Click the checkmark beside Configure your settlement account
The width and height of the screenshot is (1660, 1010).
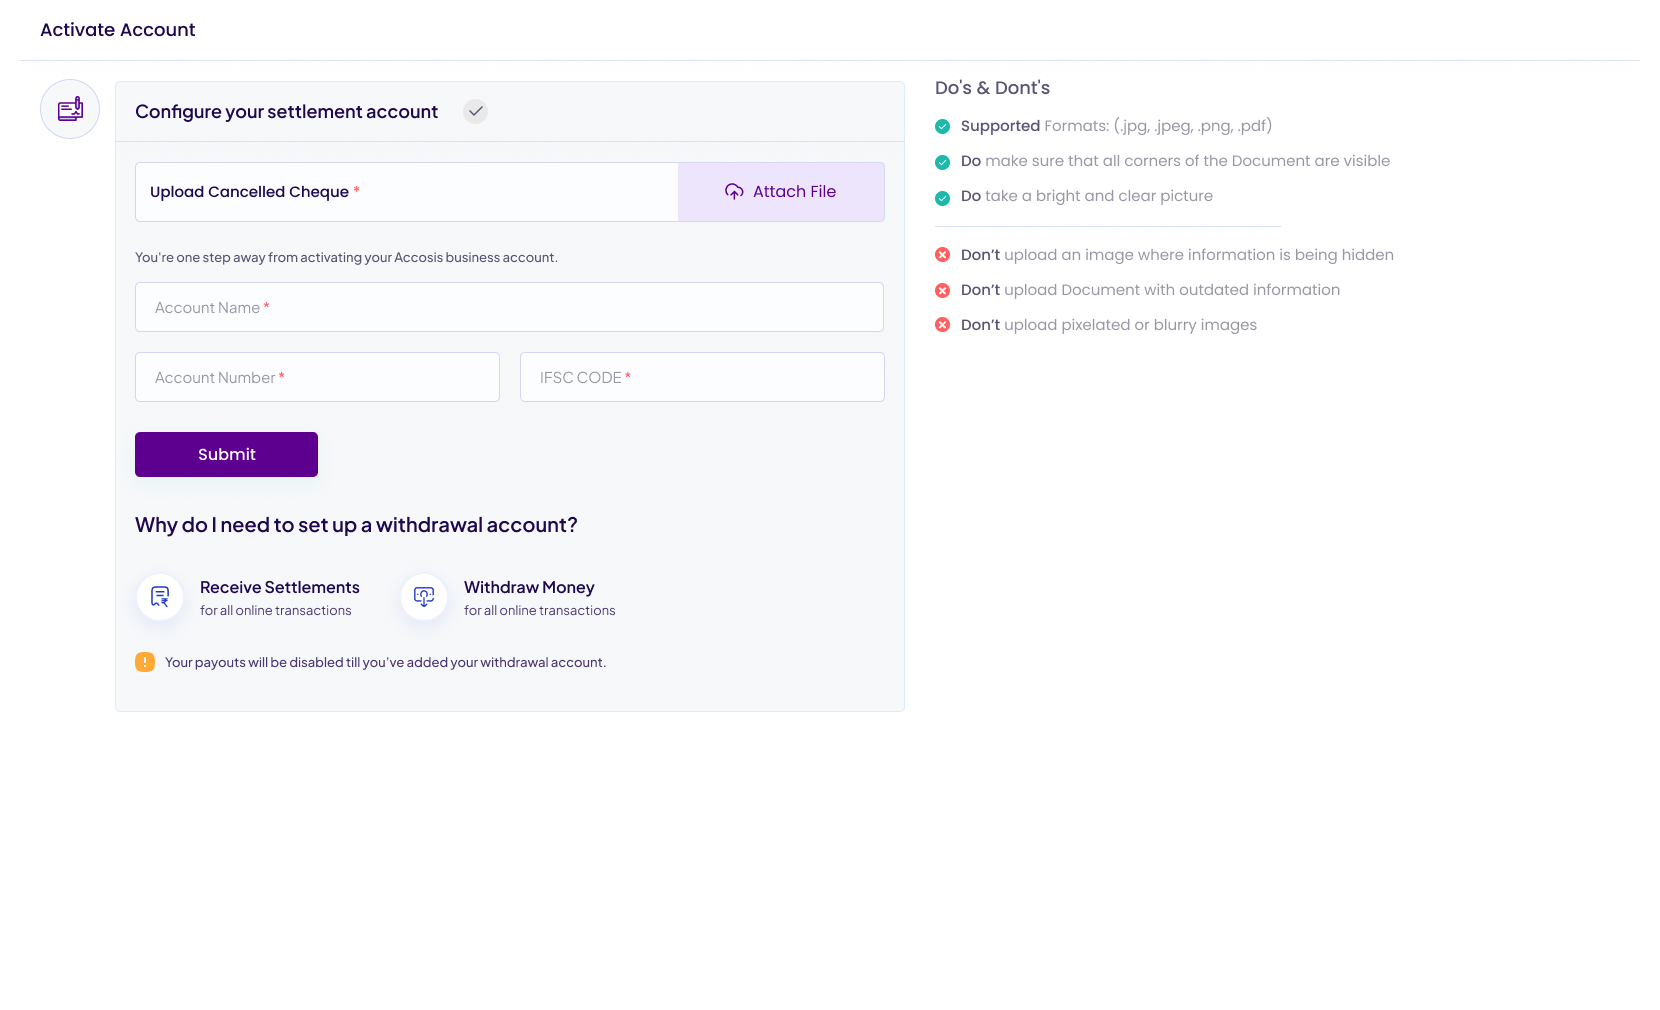click(x=476, y=111)
